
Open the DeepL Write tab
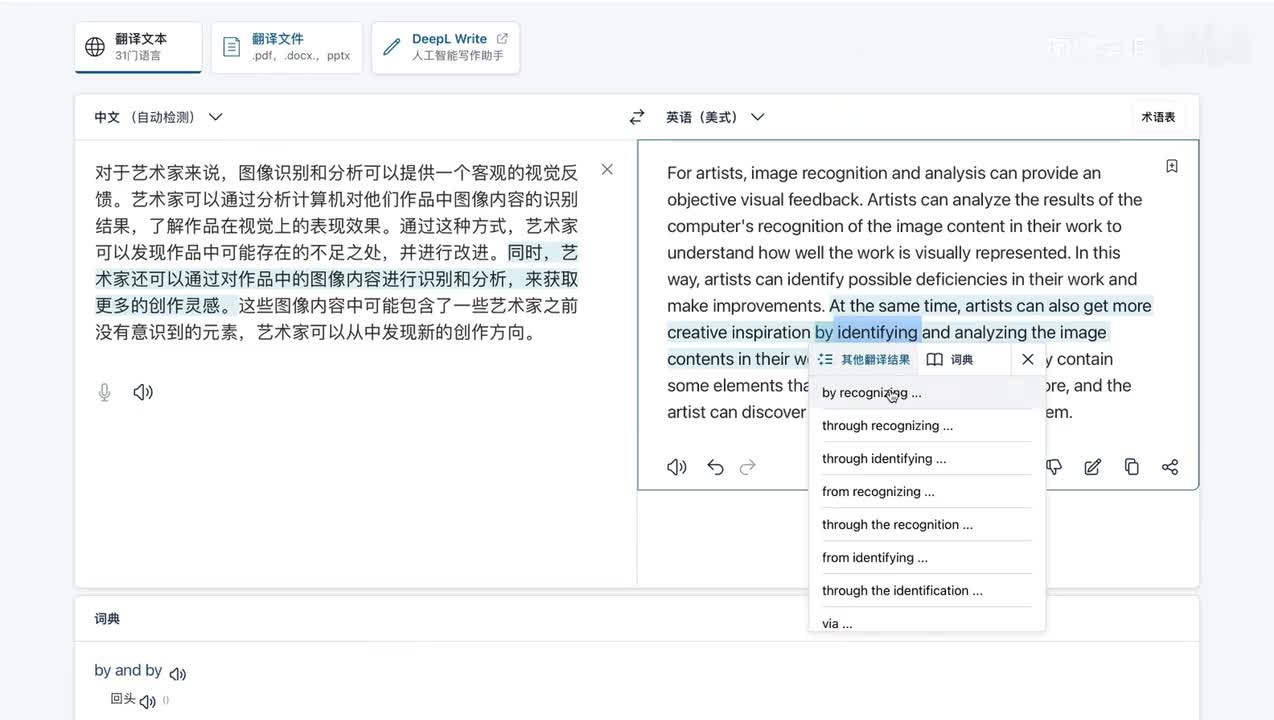[x=446, y=47]
